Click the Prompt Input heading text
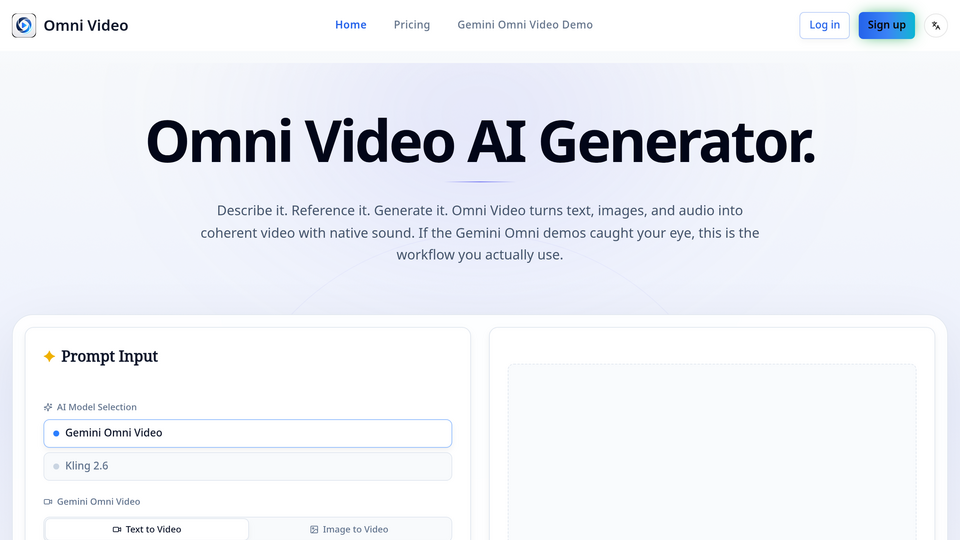Image resolution: width=960 pixels, height=540 pixels. [x=110, y=356]
